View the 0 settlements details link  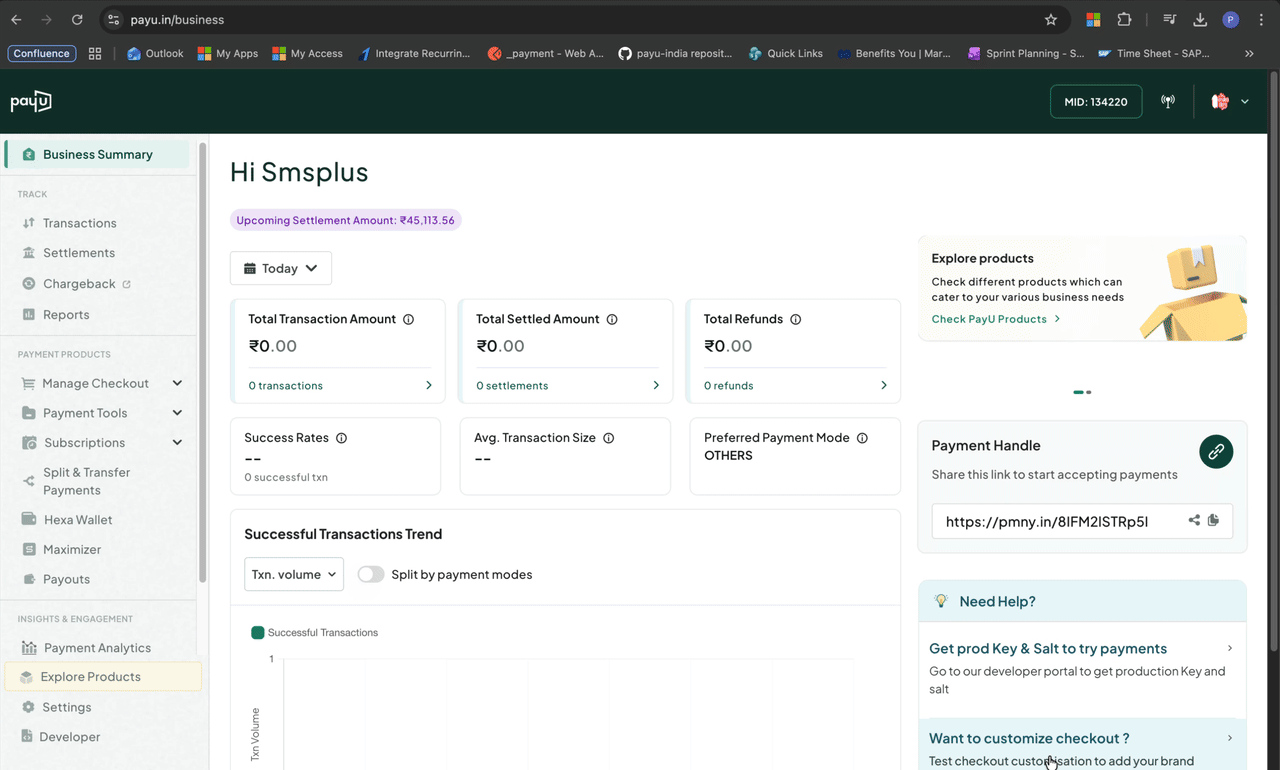click(568, 385)
